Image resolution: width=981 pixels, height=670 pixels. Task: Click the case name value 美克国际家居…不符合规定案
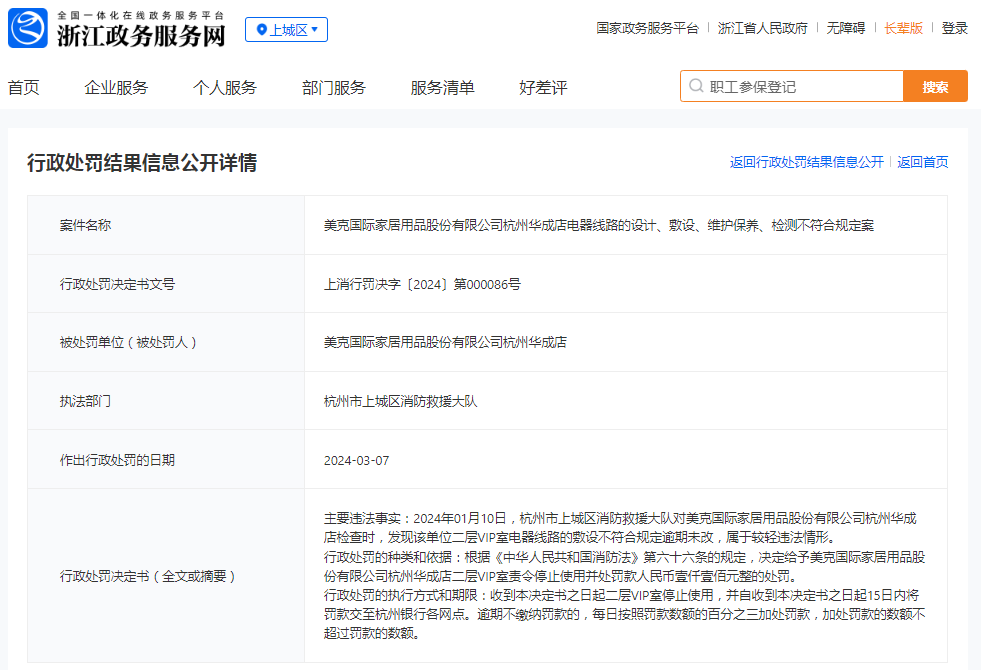pos(599,225)
